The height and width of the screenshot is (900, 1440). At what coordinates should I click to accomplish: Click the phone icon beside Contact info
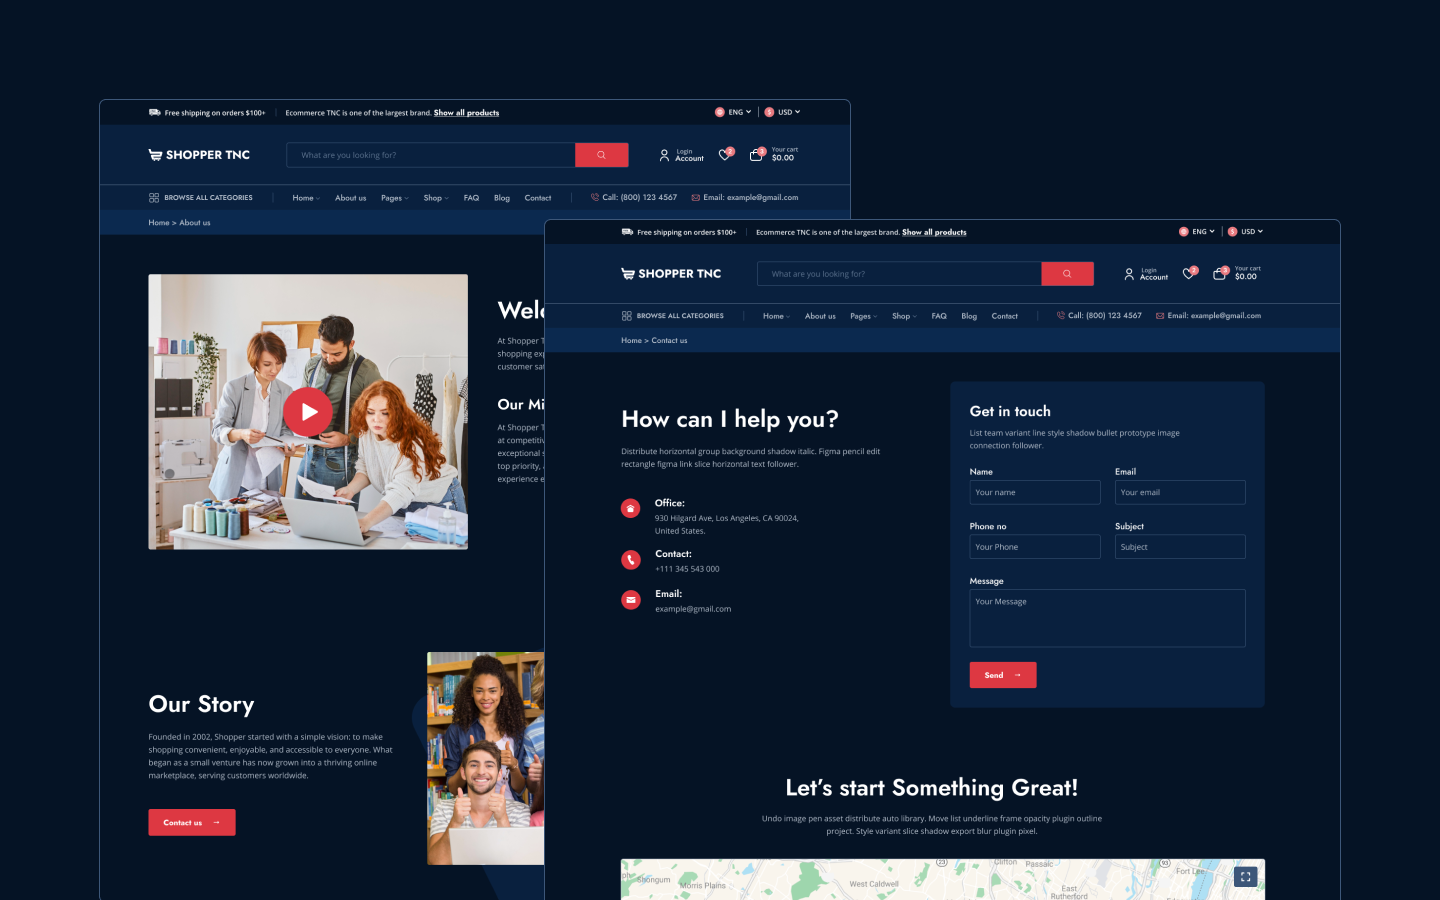point(630,559)
